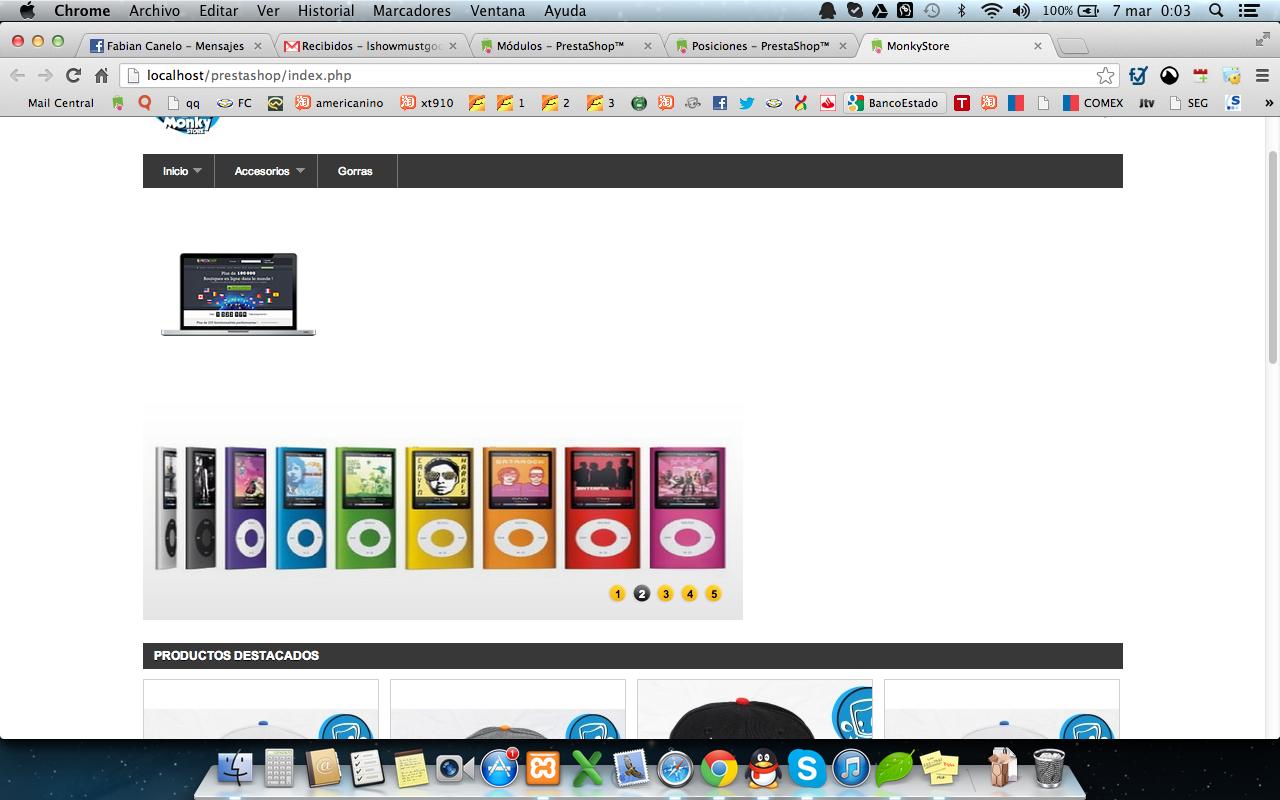The height and width of the screenshot is (800, 1280).
Task: Open the Facebook bookmark icon
Action: (720, 103)
